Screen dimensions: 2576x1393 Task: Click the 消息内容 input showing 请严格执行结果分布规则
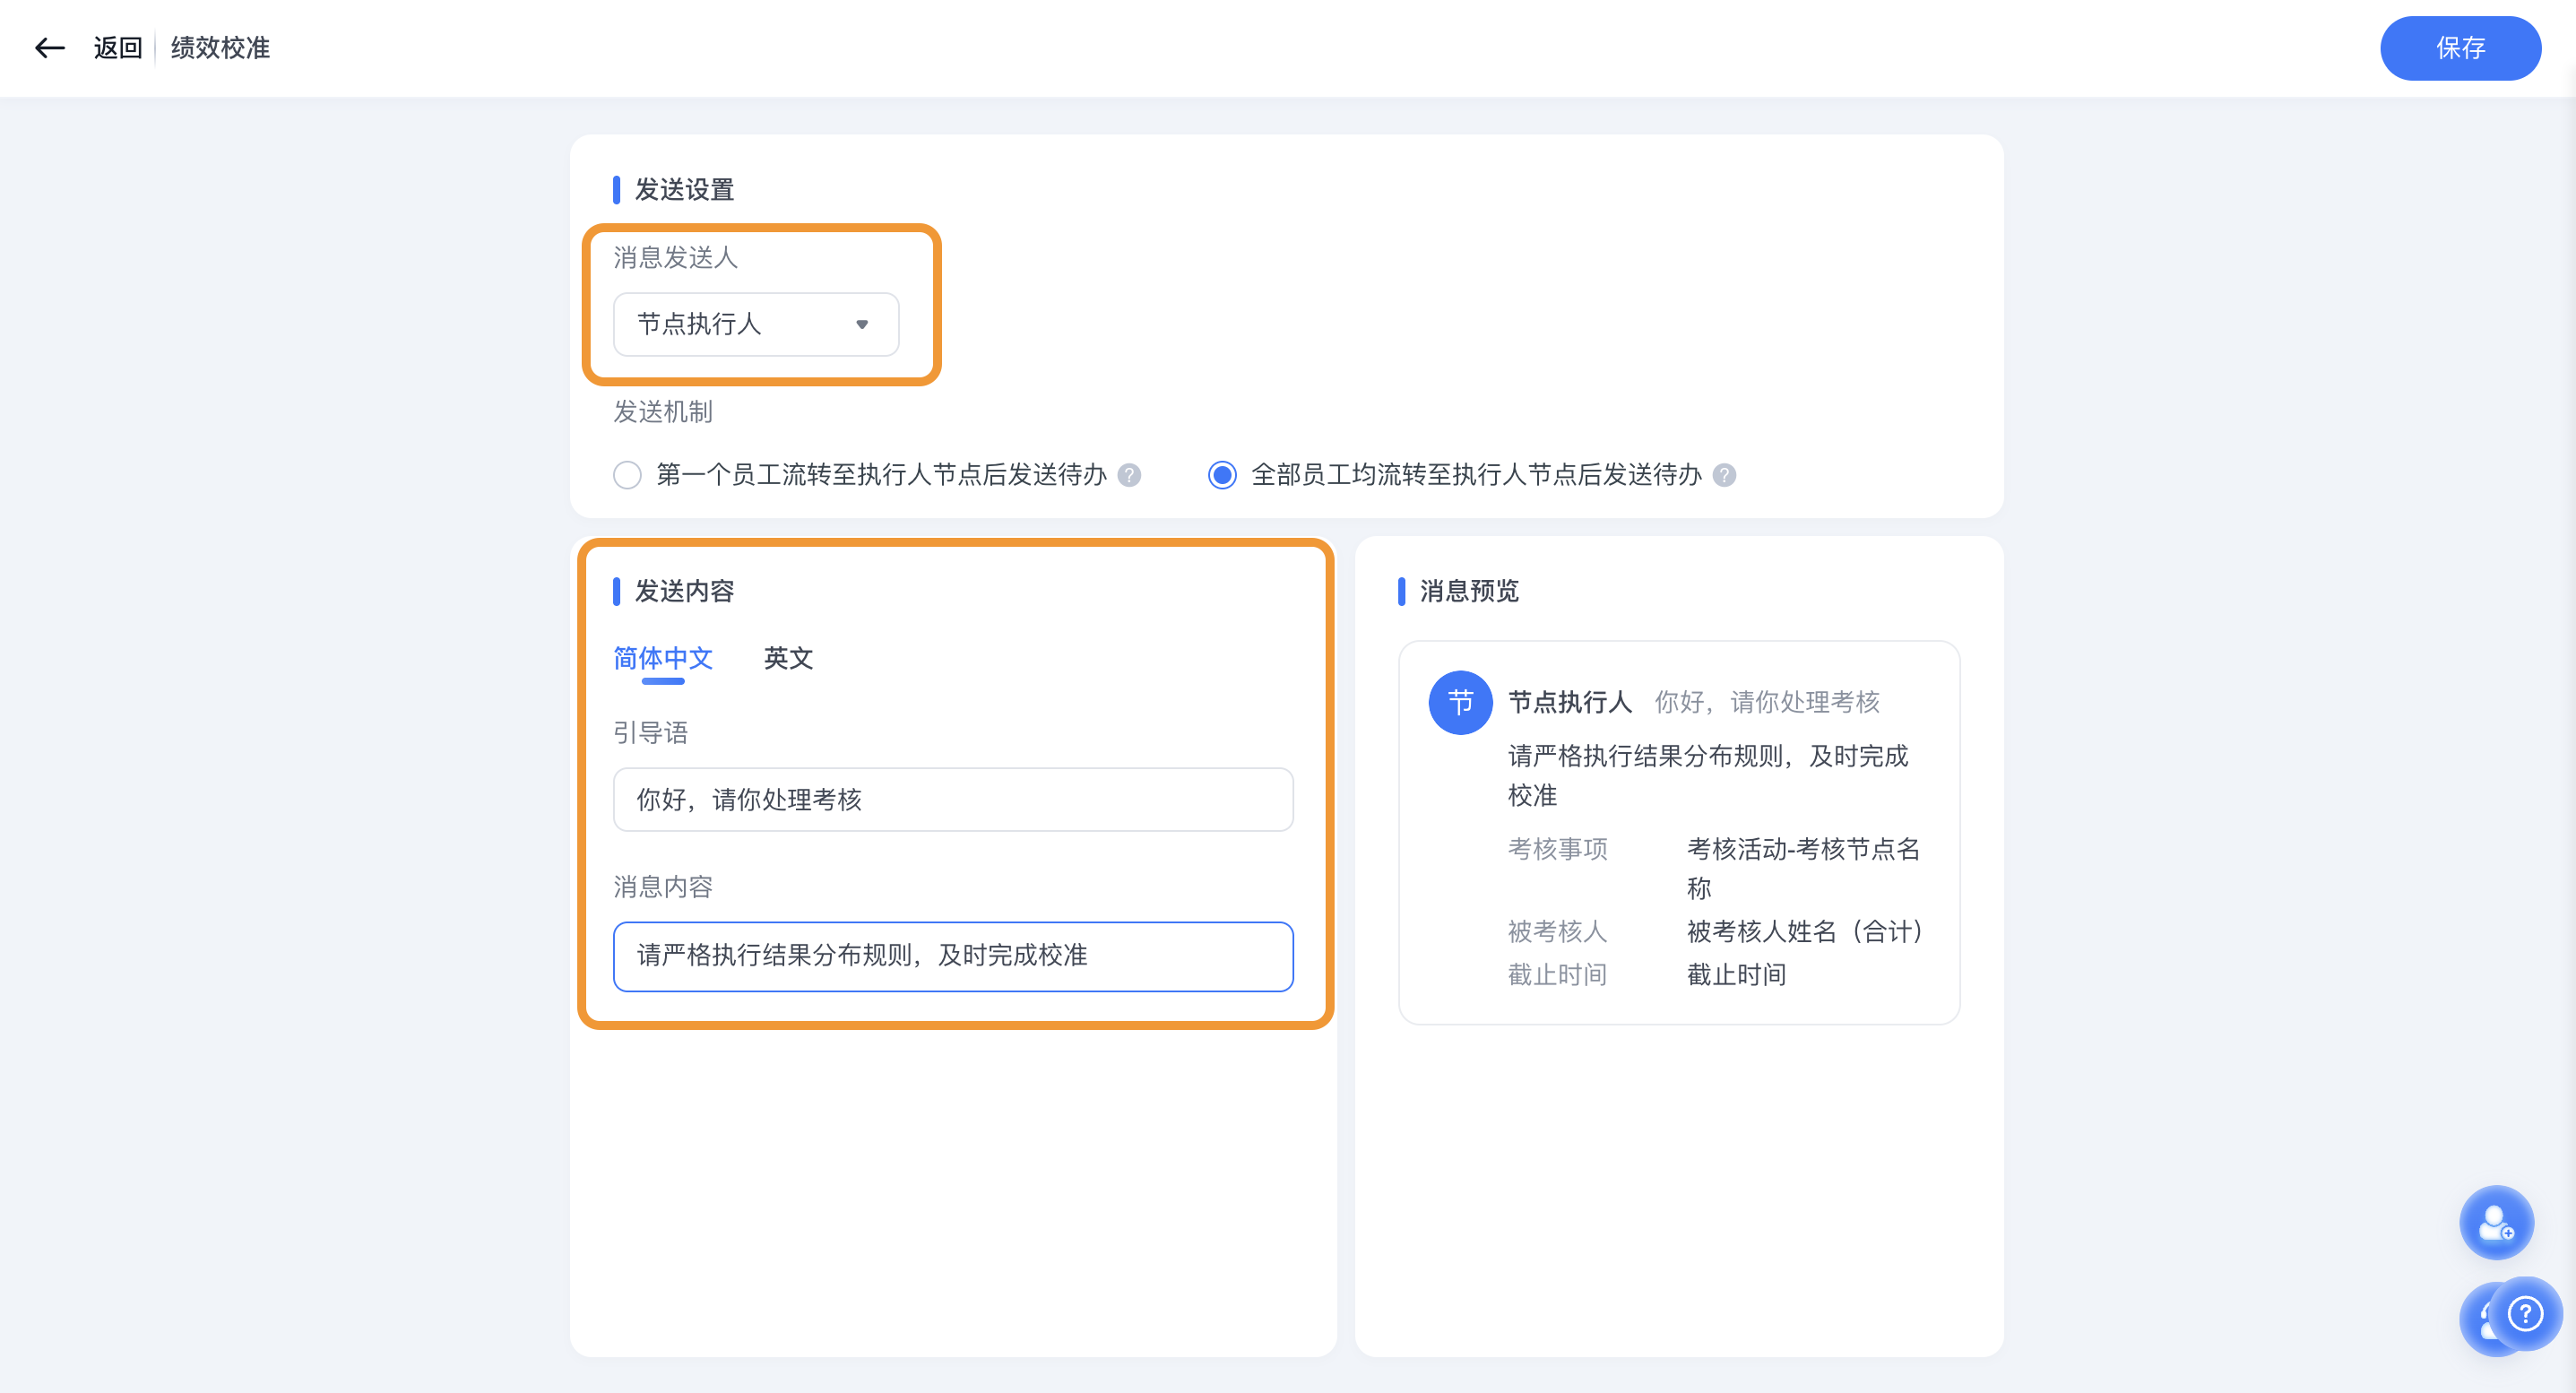click(x=952, y=956)
